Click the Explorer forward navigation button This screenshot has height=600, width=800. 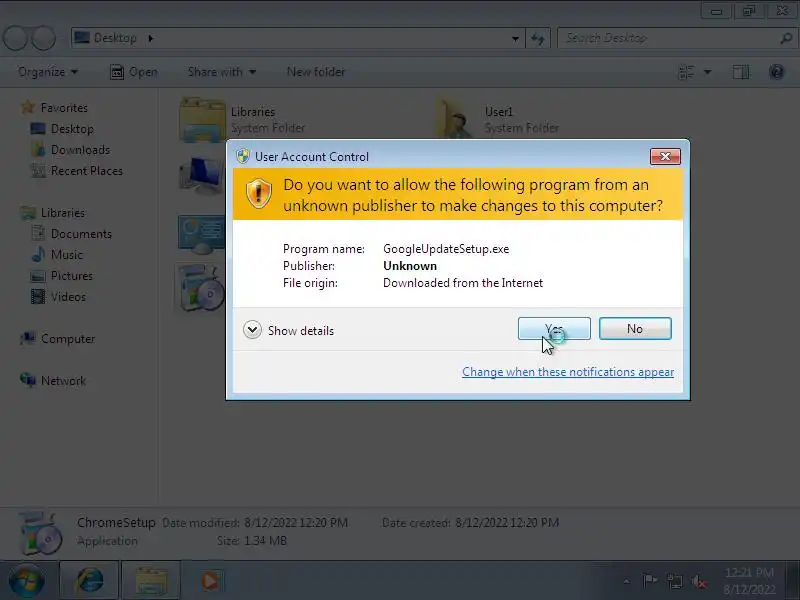pos(44,38)
